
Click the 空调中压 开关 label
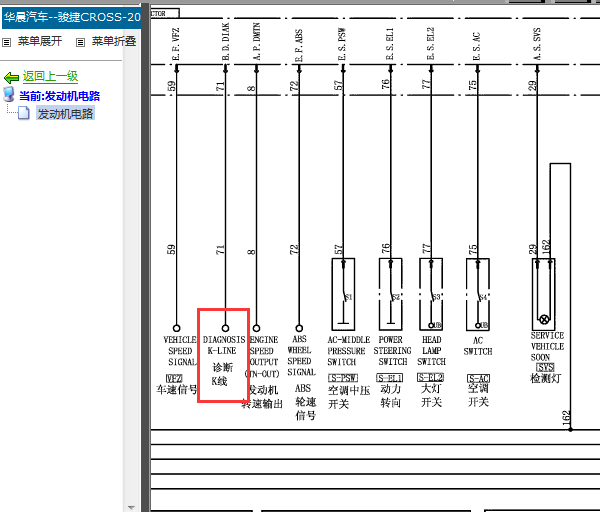pos(349,397)
